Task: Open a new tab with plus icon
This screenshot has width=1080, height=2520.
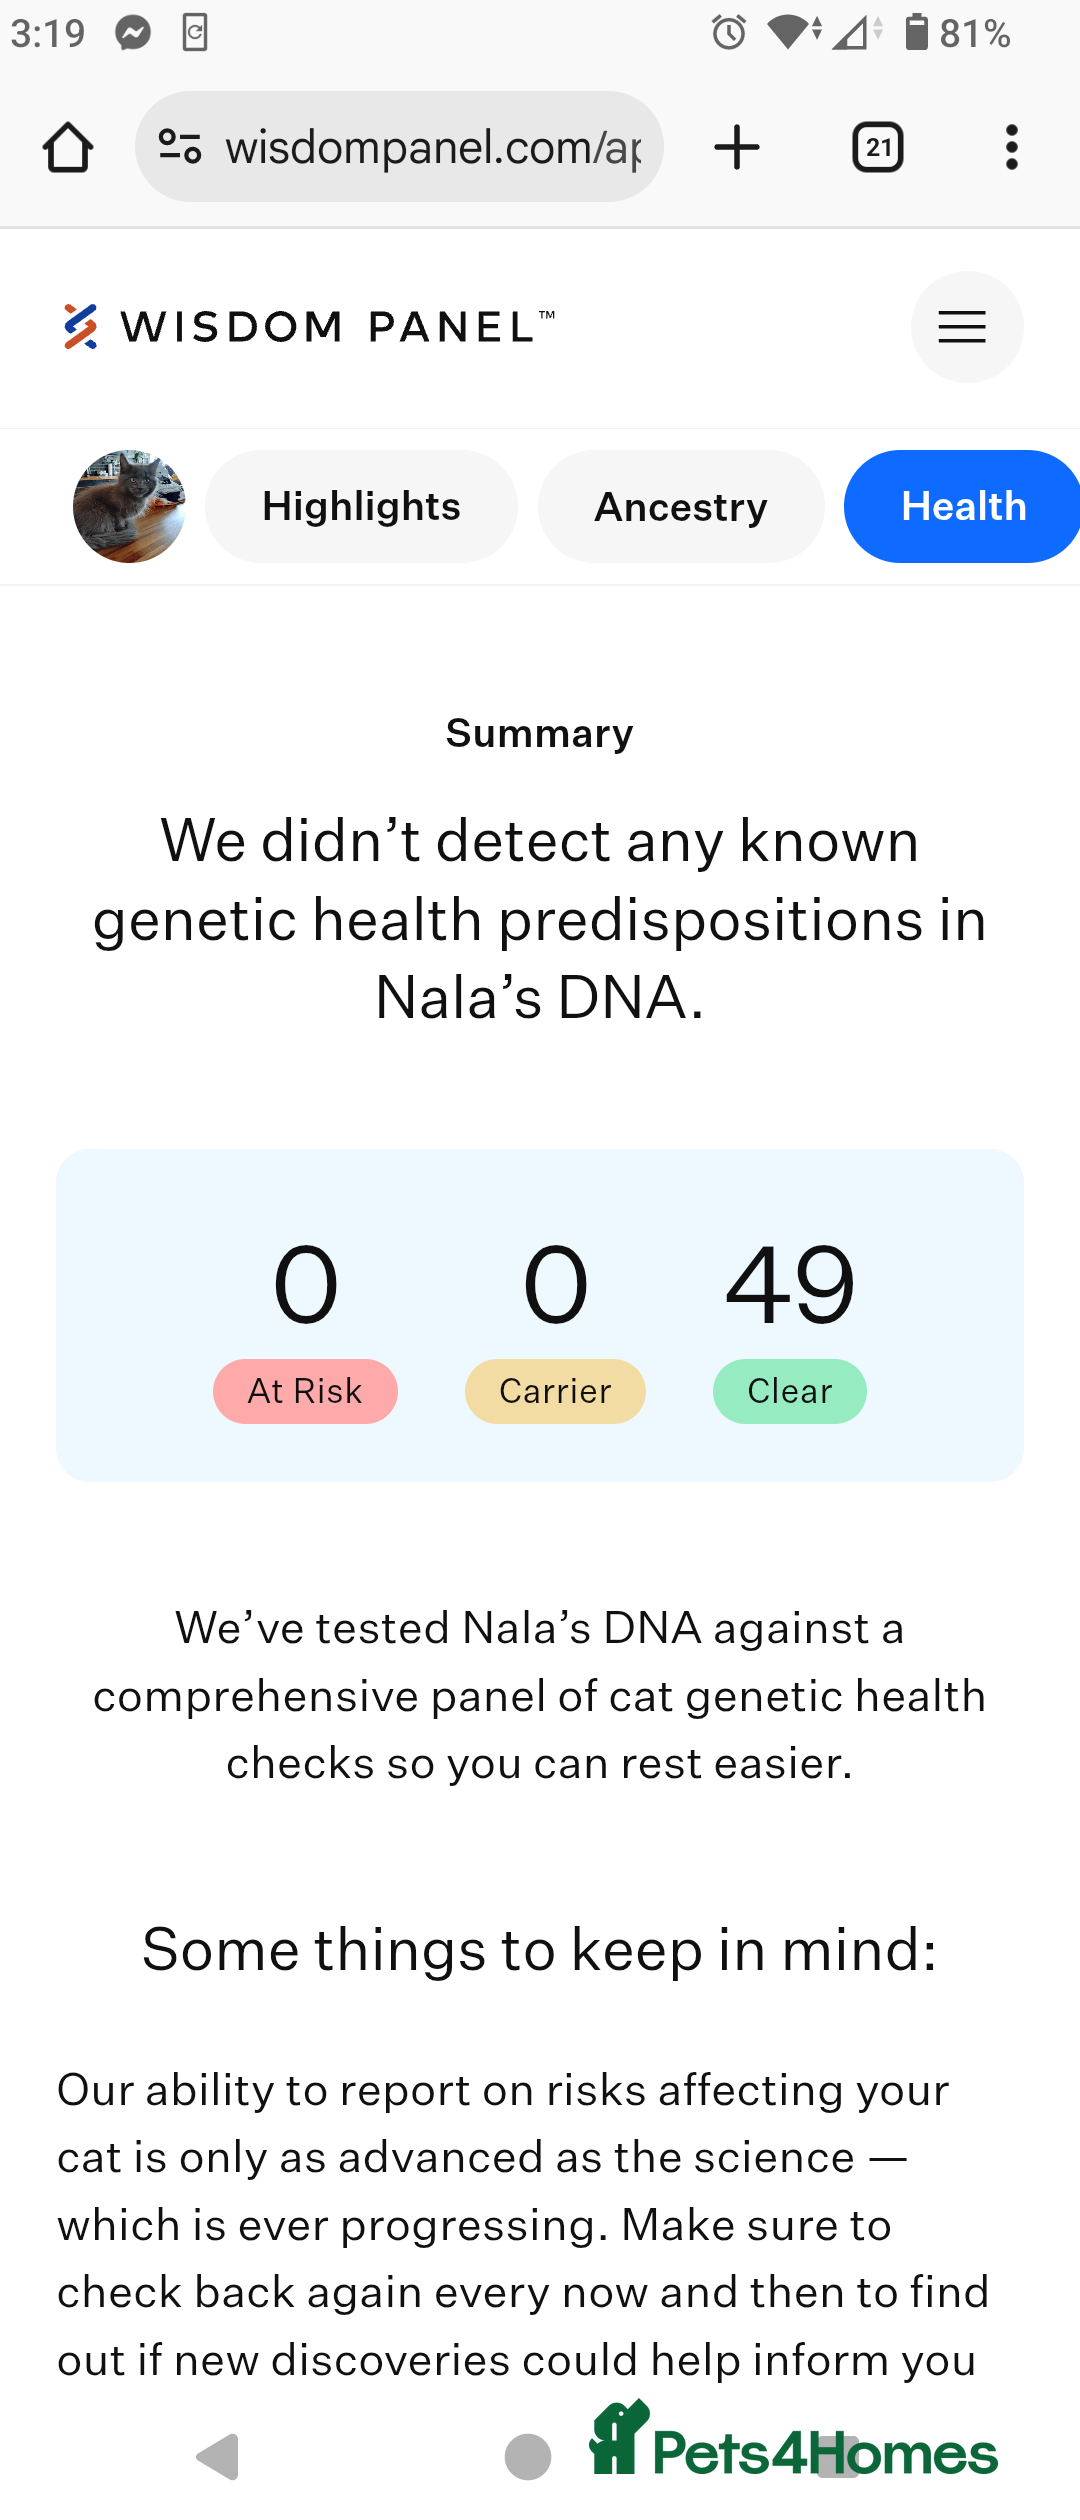Action: (x=737, y=148)
